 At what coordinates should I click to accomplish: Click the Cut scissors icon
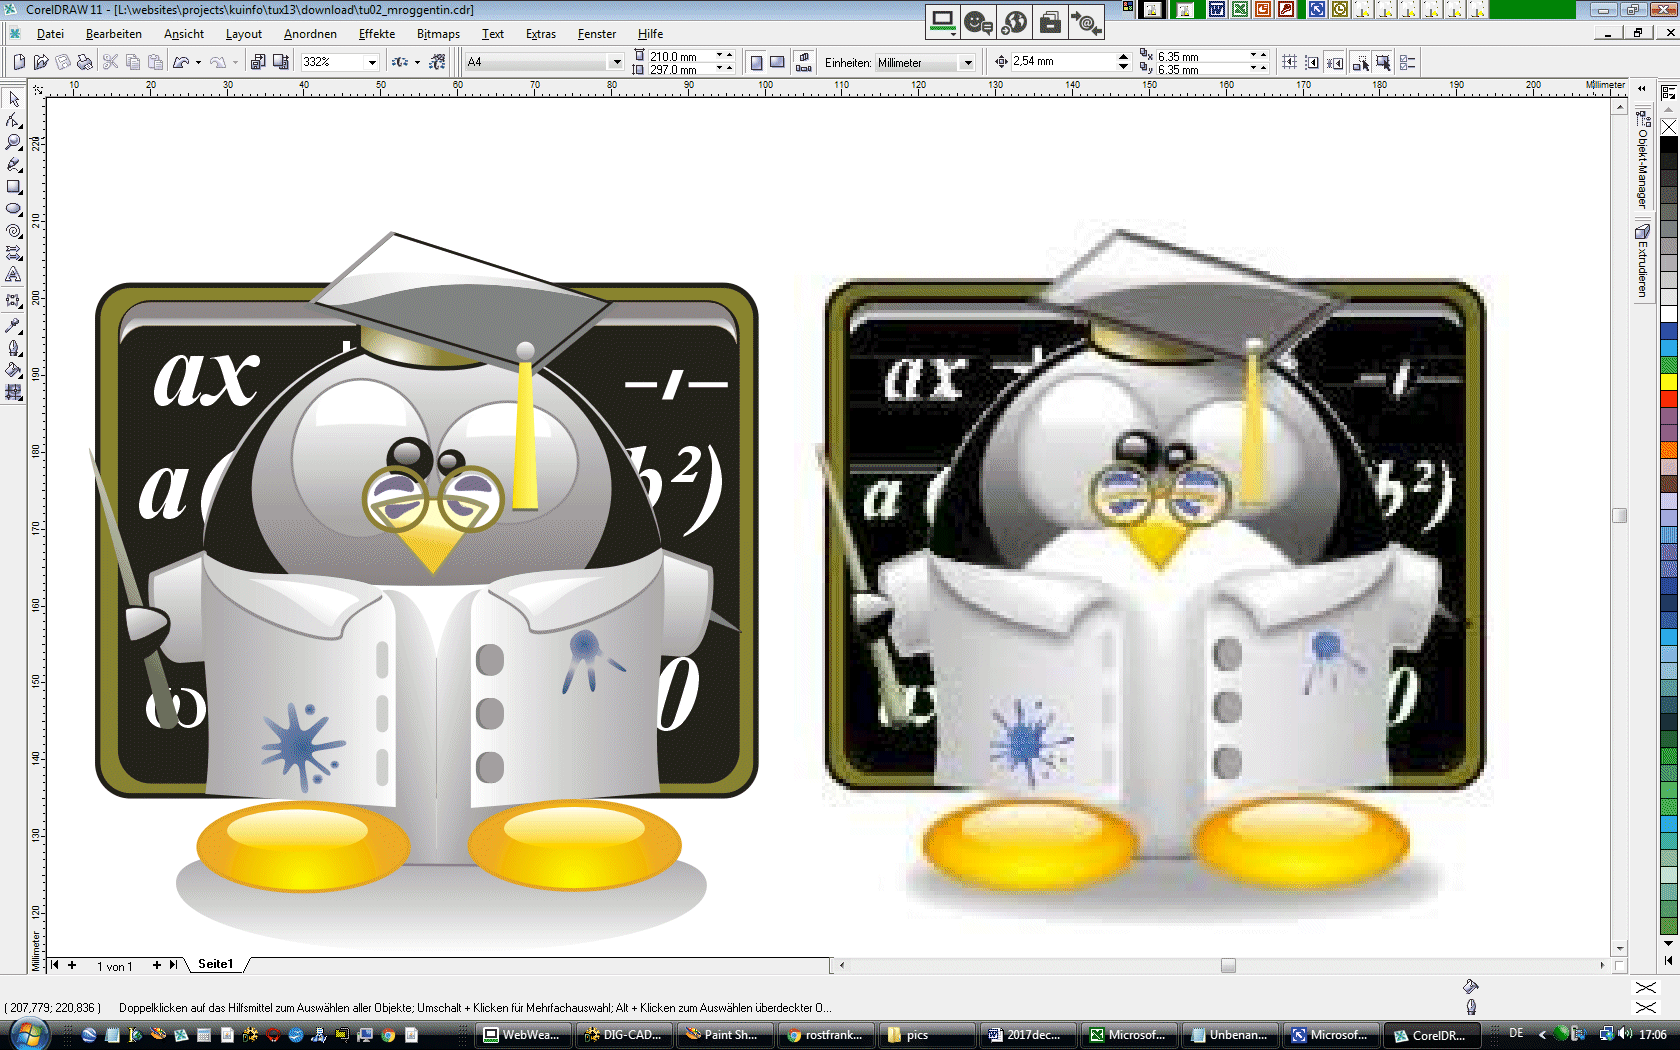click(x=111, y=62)
